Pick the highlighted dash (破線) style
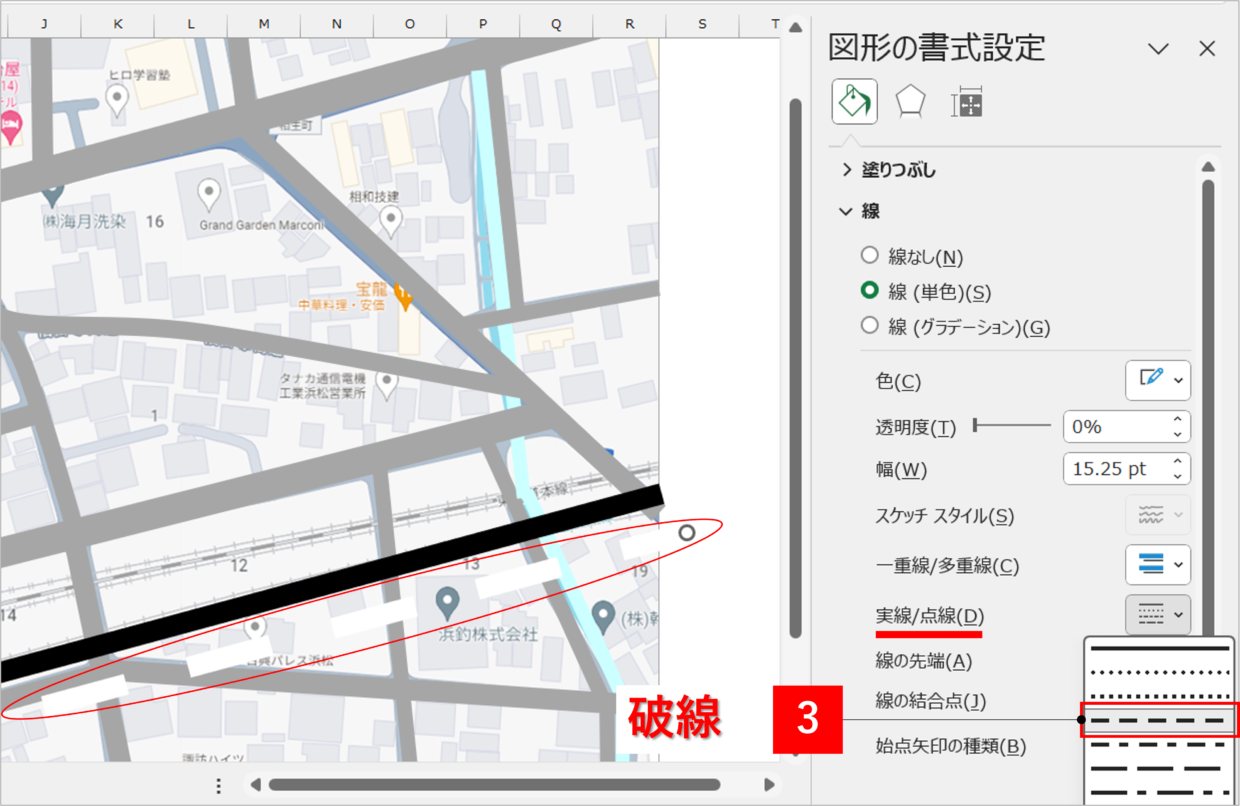The width and height of the screenshot is (1240, 806). pyautogui.click(x=1160, y=720)
